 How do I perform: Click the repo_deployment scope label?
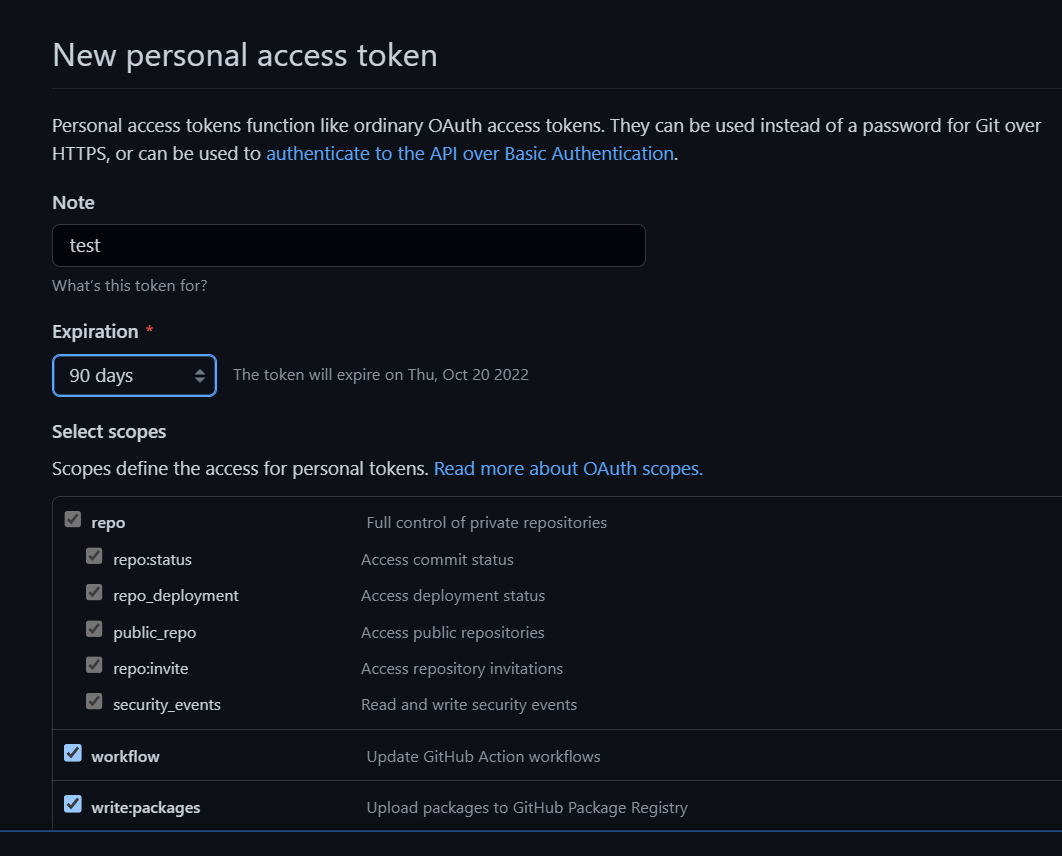coord(176,595)
